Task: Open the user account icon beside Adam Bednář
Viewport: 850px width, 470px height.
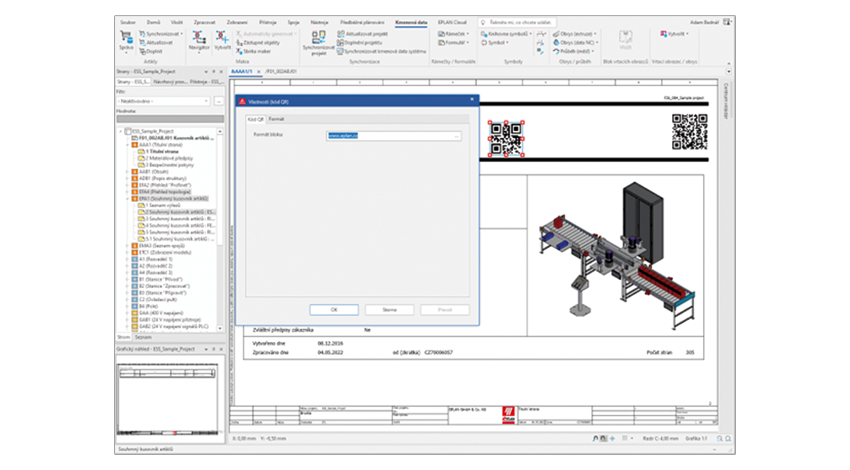Action: [726, 22]
